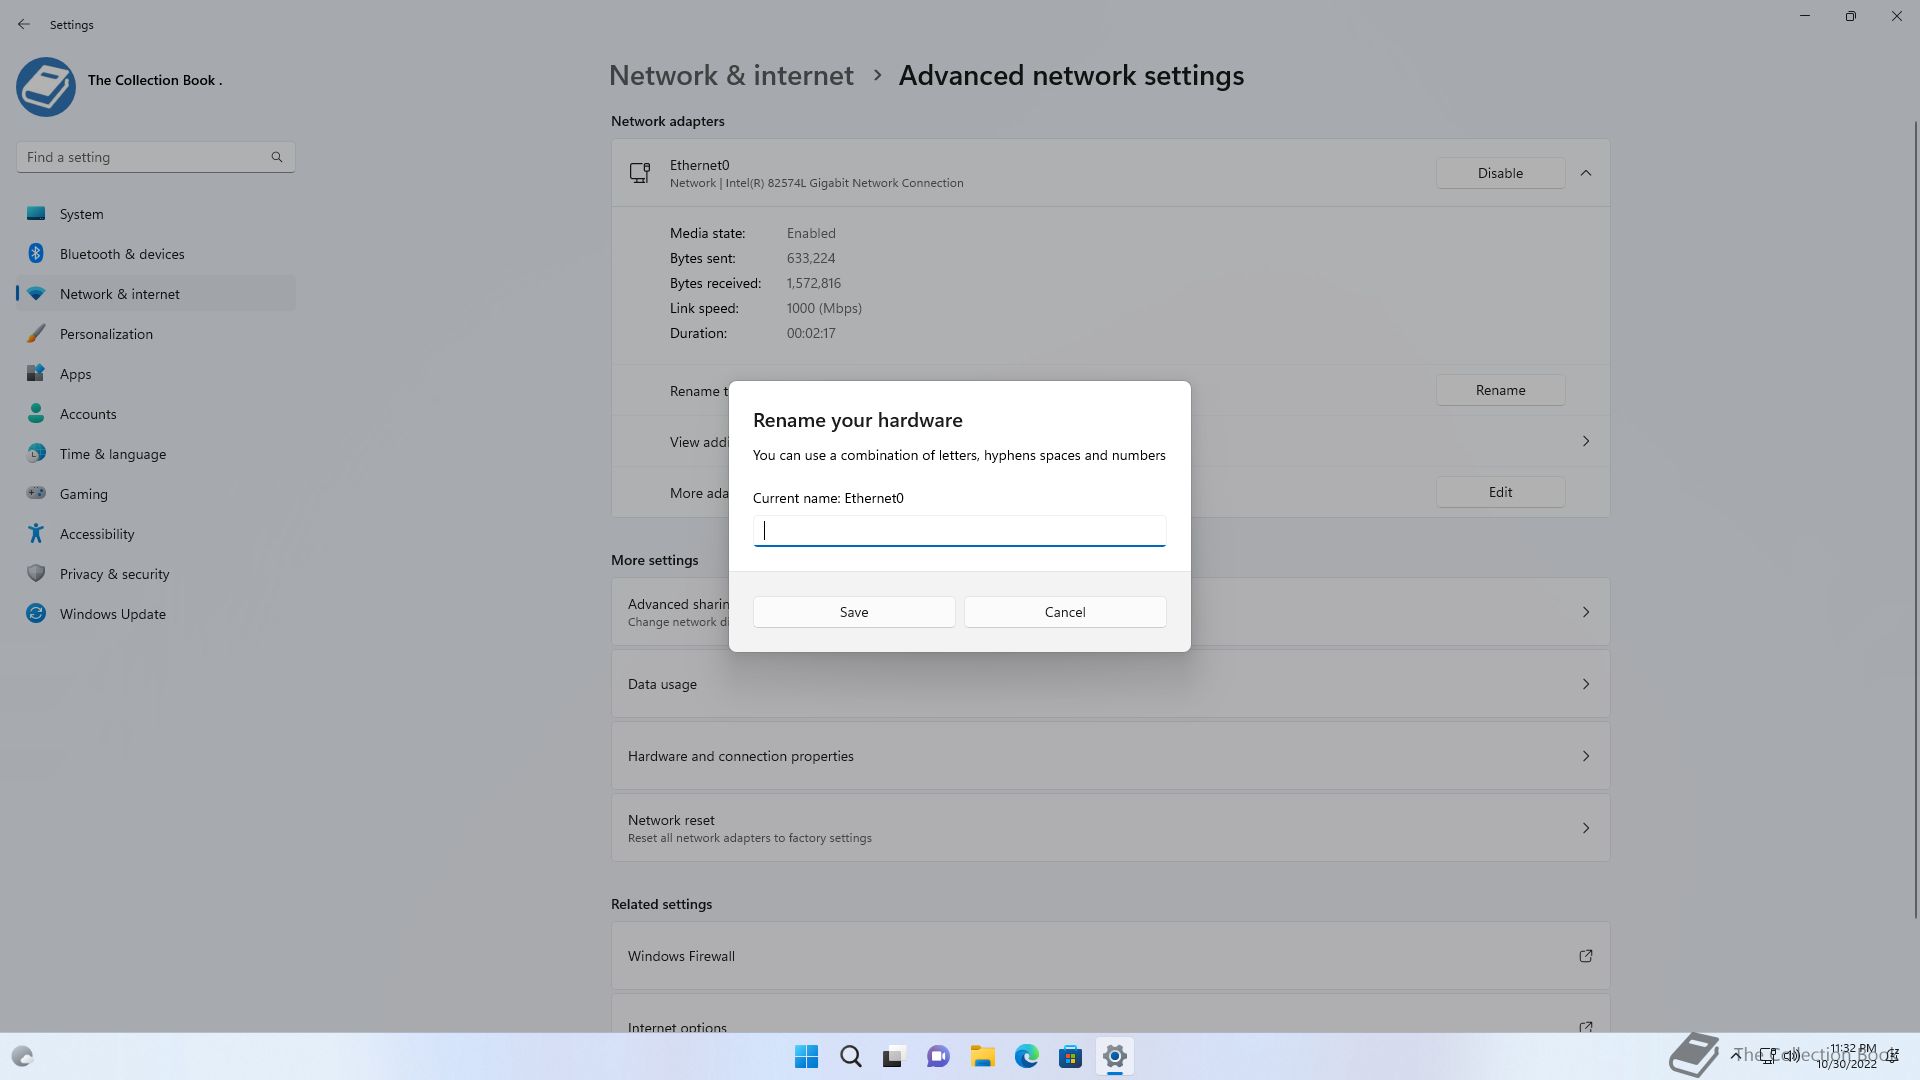Expand the Data usage row chevron

pyautogui.click(x=1585, y=684)
